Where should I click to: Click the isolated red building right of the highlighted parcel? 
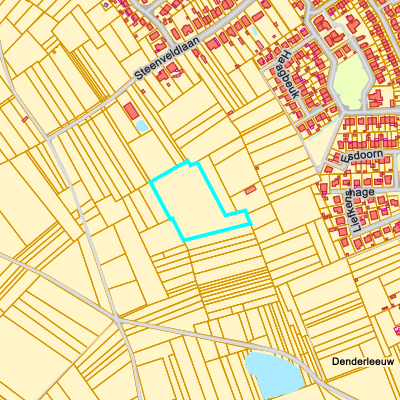(x=250, y=190)
